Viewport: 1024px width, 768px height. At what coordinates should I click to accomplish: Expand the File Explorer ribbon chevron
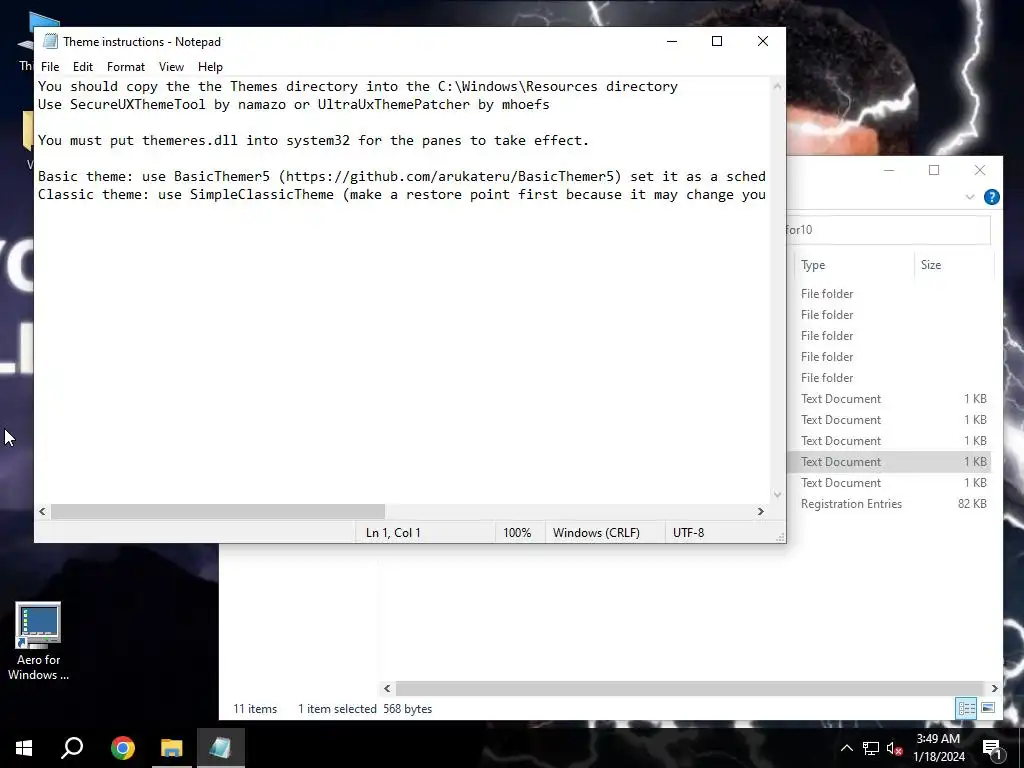coord(970,197)
